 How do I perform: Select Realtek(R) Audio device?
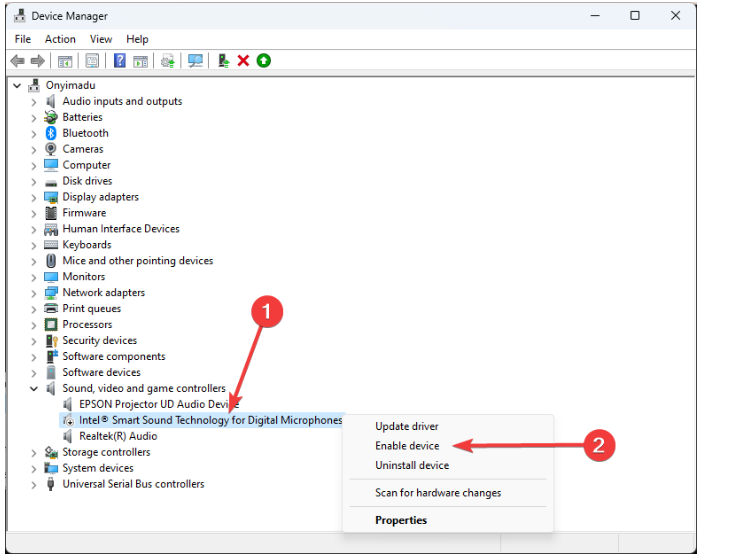pos(118,436)
